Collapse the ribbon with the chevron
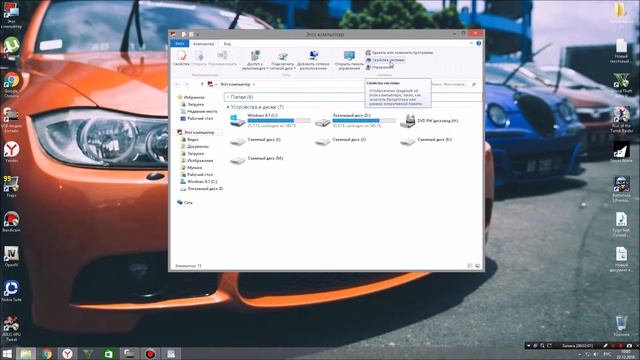 tap(471, 43)
